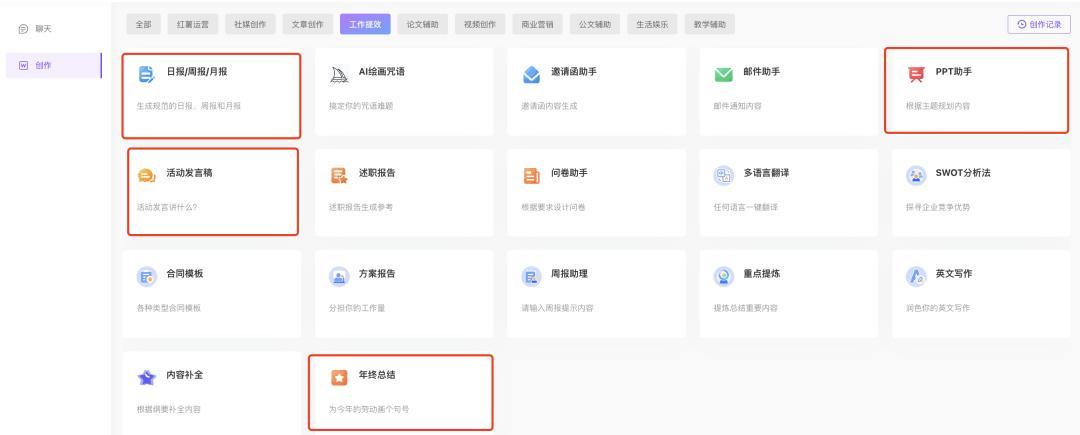
Task: Open the 日报/周报/月报 card title
Action: coord(197,72)
